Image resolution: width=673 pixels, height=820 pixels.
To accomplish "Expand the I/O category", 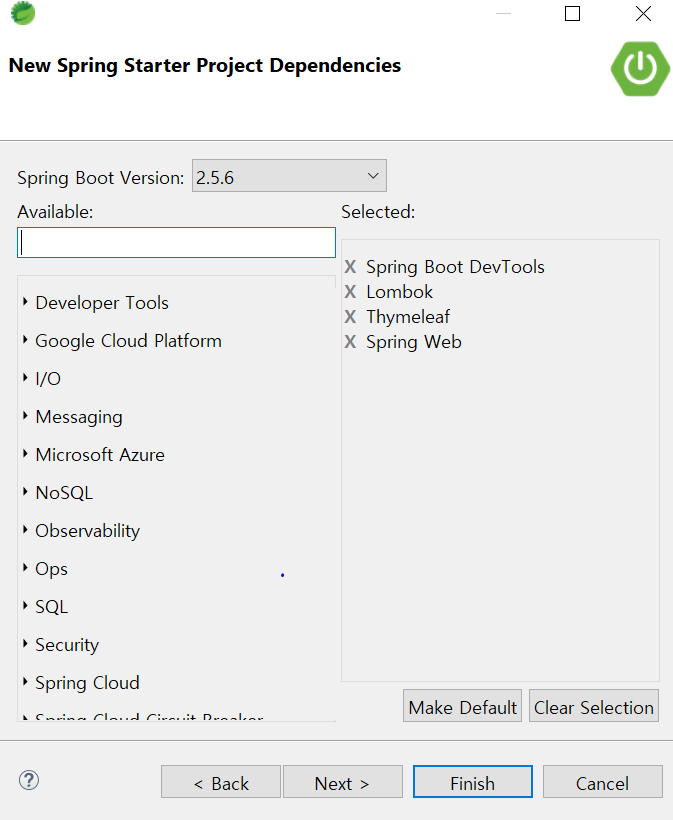I will point(25,377).
